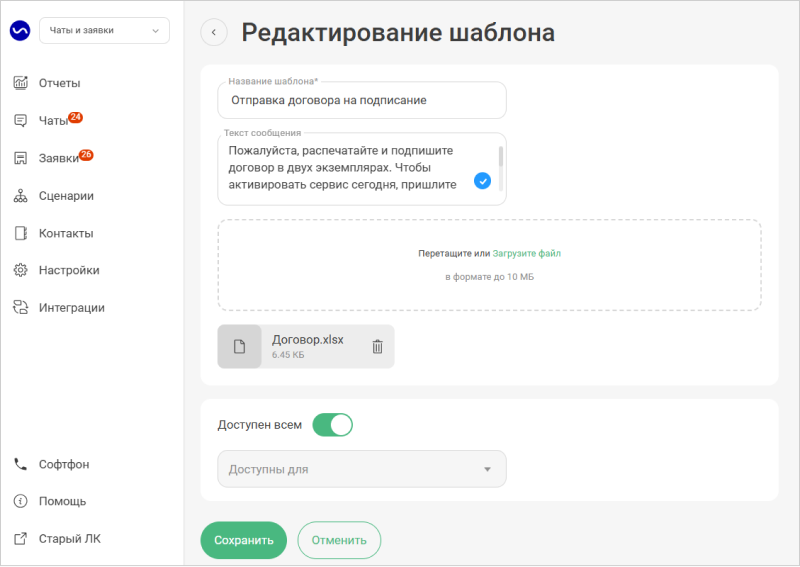Screen dimensions: 800x567
Task: Open Сценарии via its flow icon
Action: 20,196
